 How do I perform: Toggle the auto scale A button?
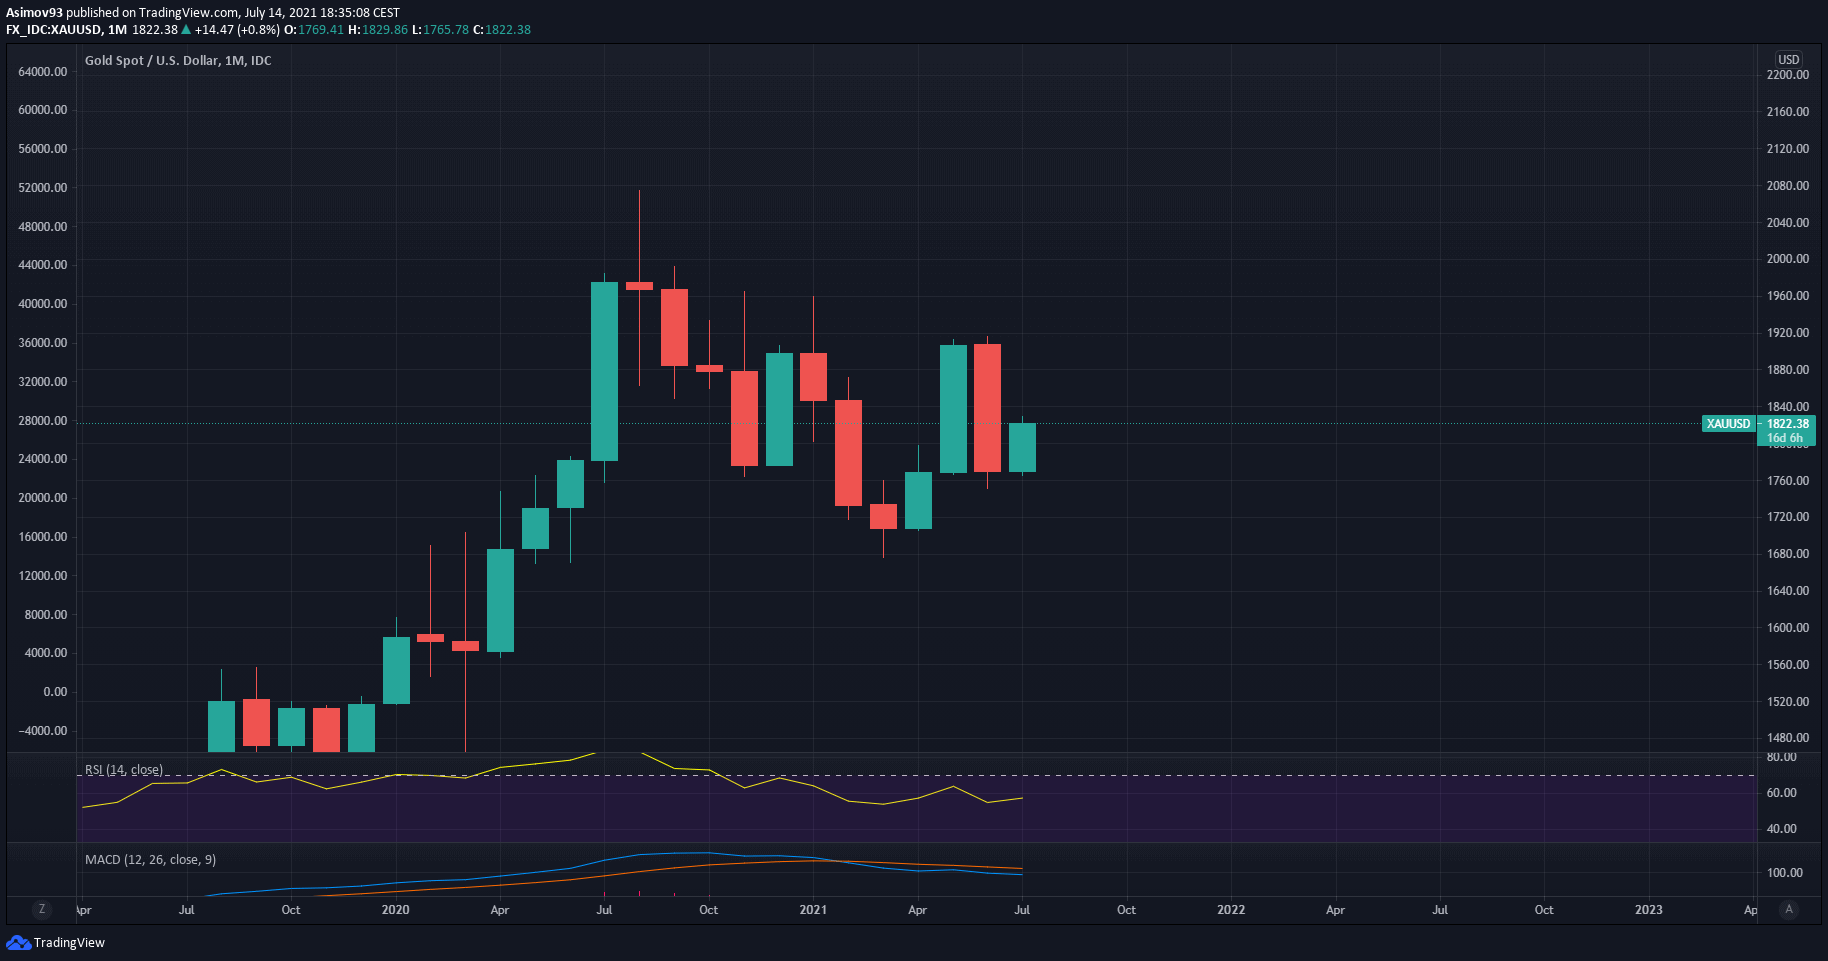click(1789, 909)
